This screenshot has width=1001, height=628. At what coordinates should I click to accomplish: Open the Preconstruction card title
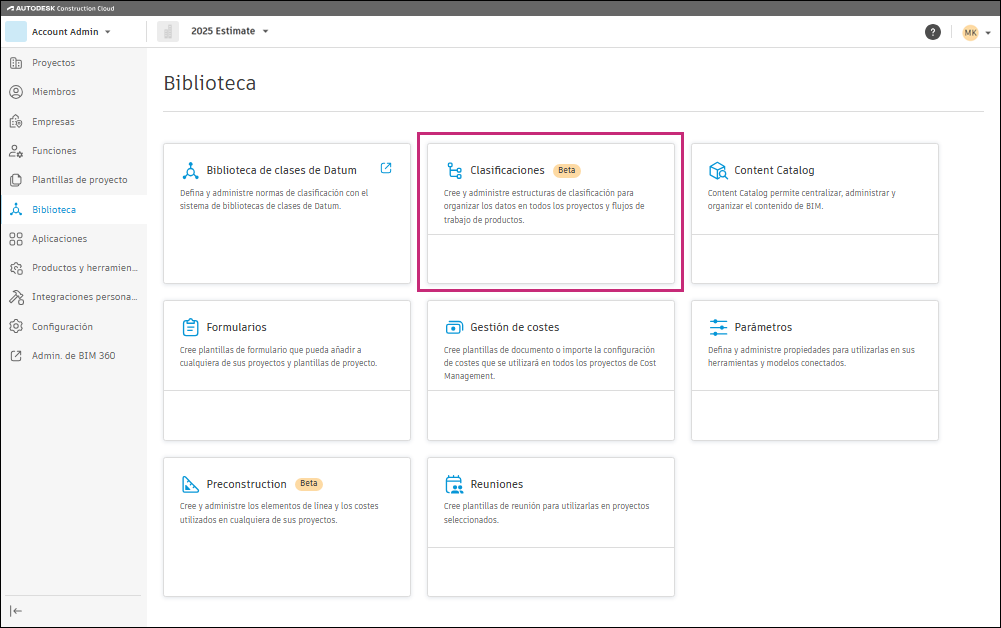[246, 484]
